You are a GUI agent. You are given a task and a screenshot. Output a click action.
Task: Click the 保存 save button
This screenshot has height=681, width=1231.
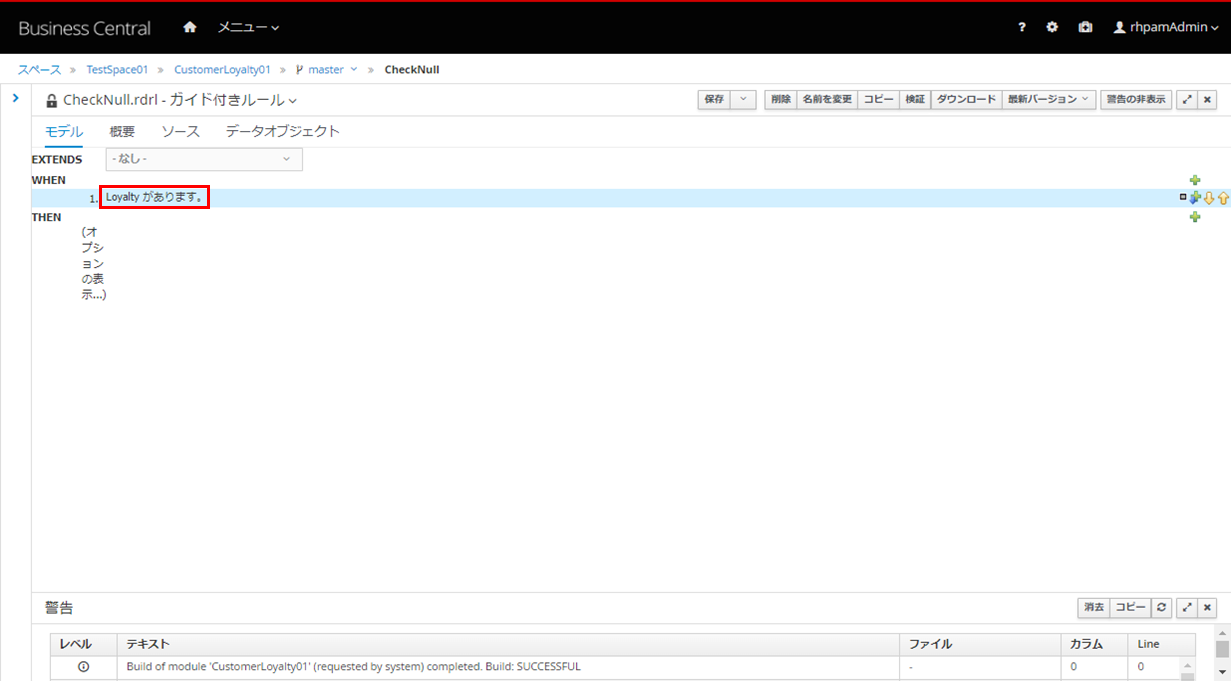pyautogui.click(x=714, y=100)
